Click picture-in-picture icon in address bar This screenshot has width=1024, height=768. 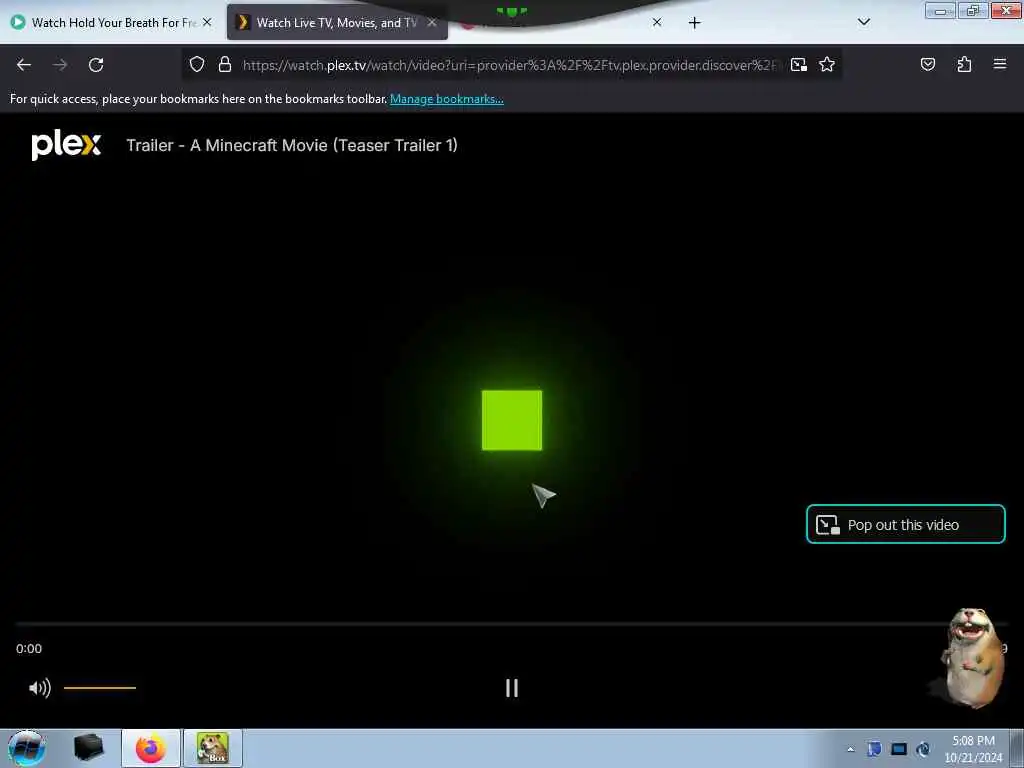click(x=799, y=64)
